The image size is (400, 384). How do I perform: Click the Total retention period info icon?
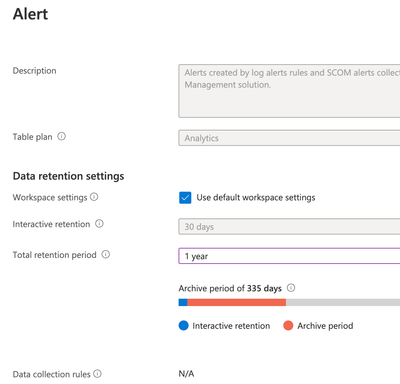[x=106, y=255]
